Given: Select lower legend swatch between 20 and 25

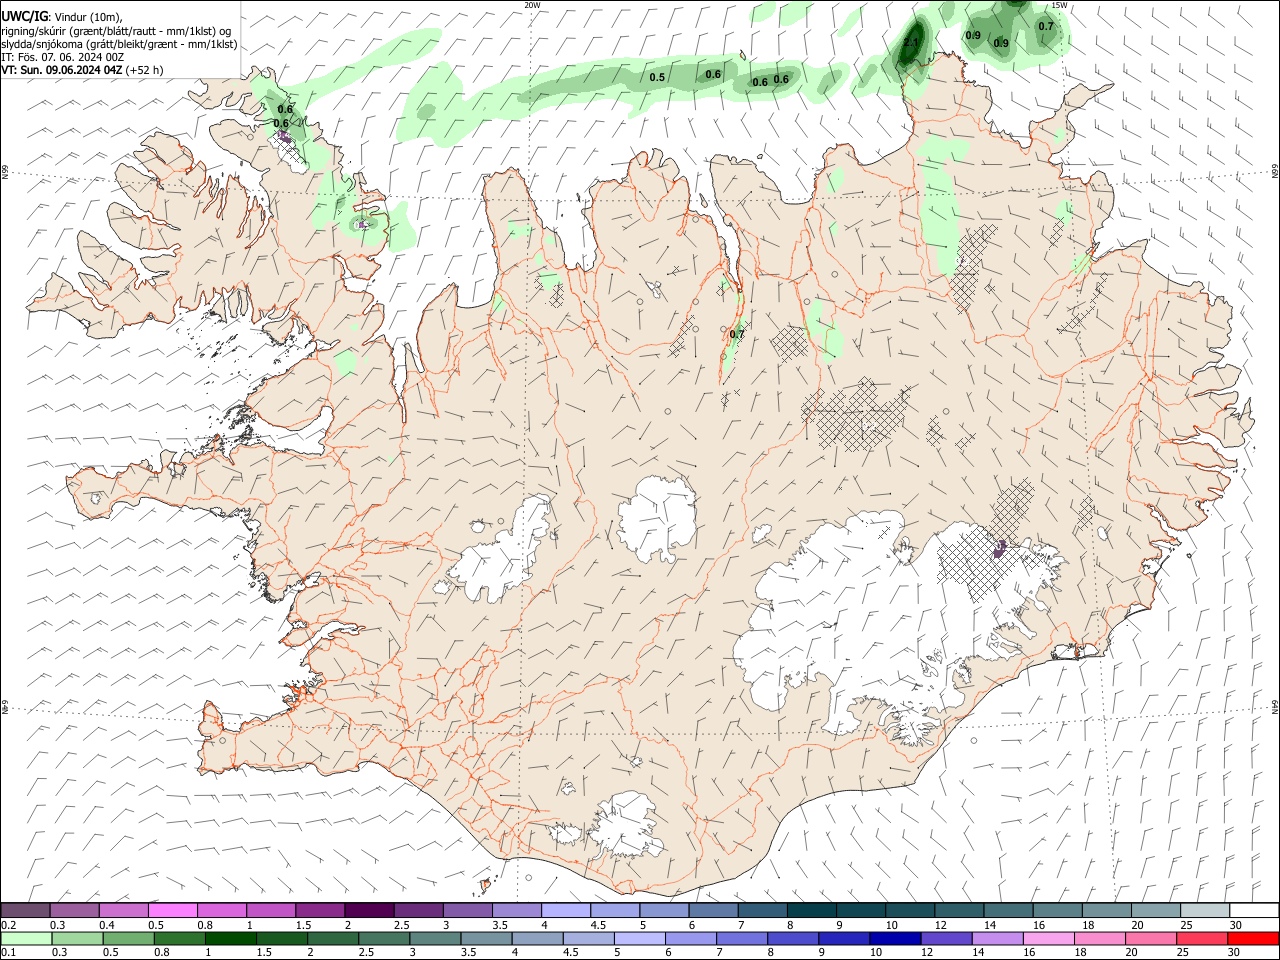Looking at the screenshot, I should click(x=1151, y=938).
